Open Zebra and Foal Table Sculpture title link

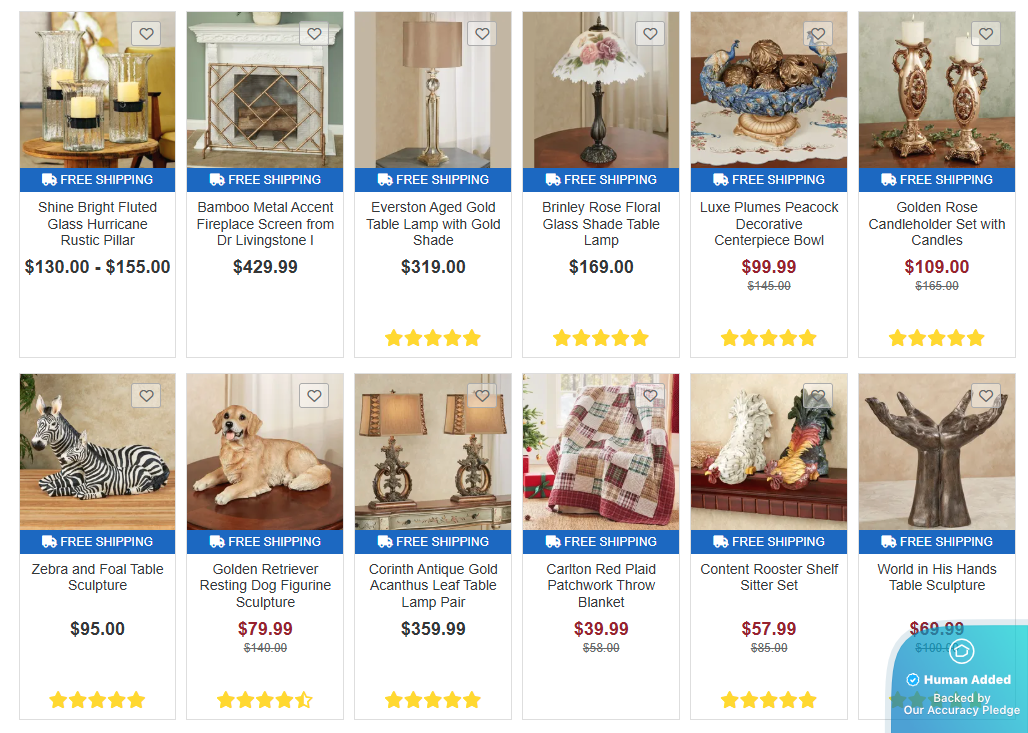[98, 577]
